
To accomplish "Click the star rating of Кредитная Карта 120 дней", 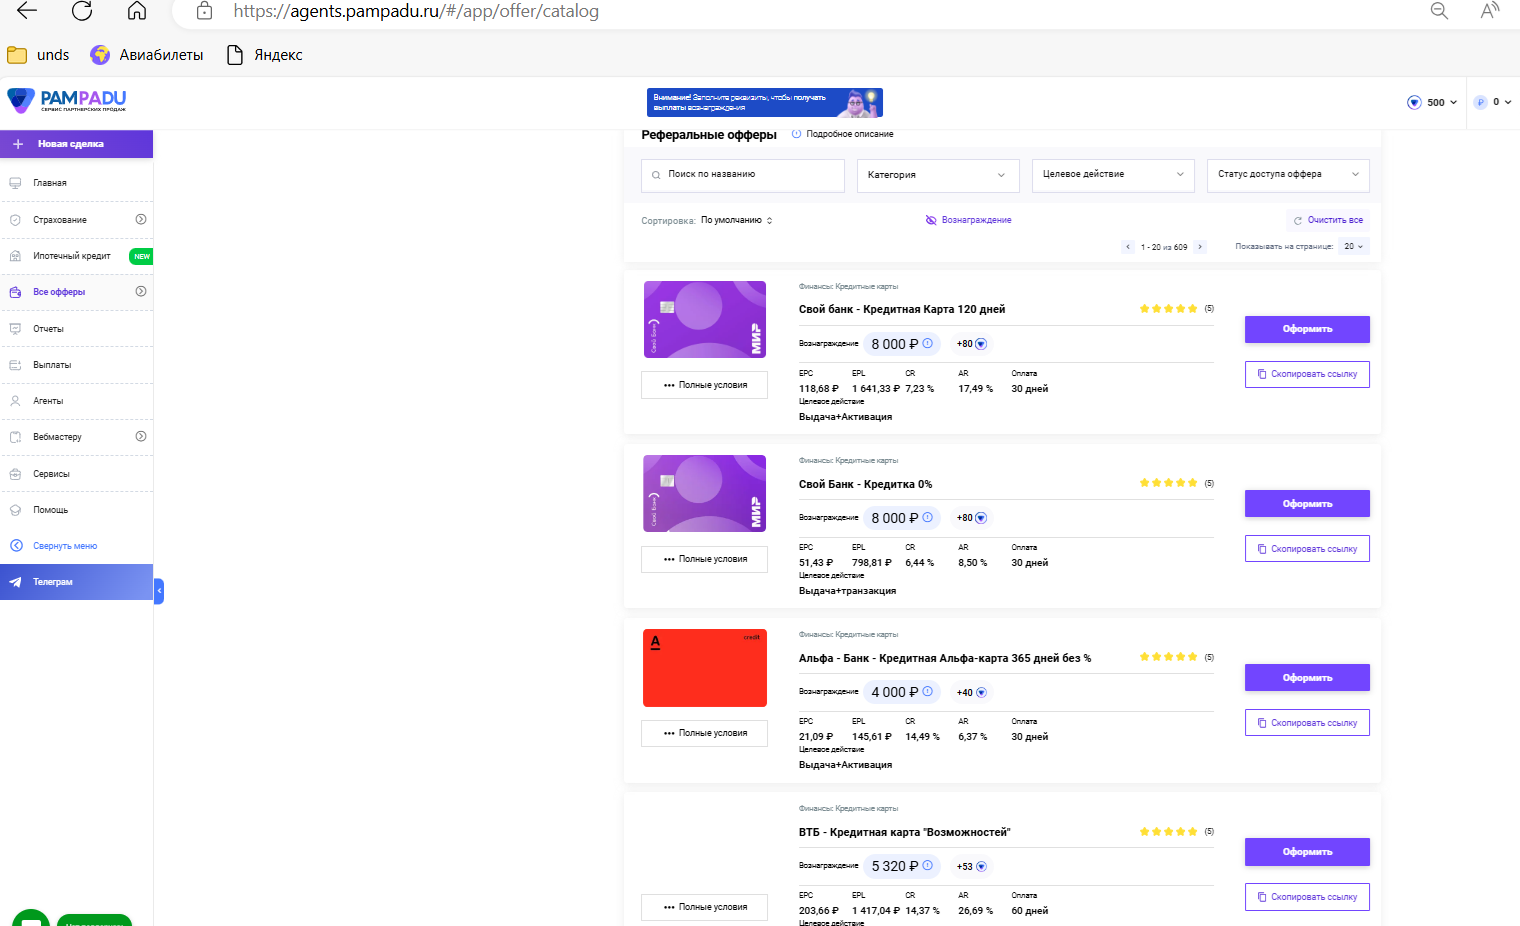I will tap(1168, 309).
